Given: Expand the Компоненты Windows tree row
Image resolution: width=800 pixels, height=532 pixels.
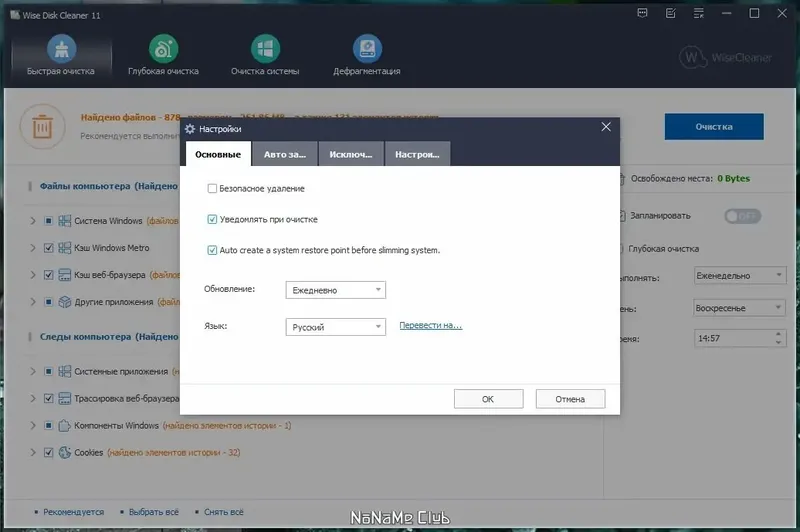Looking at the screenshot, I should click(x=33, y=425).
